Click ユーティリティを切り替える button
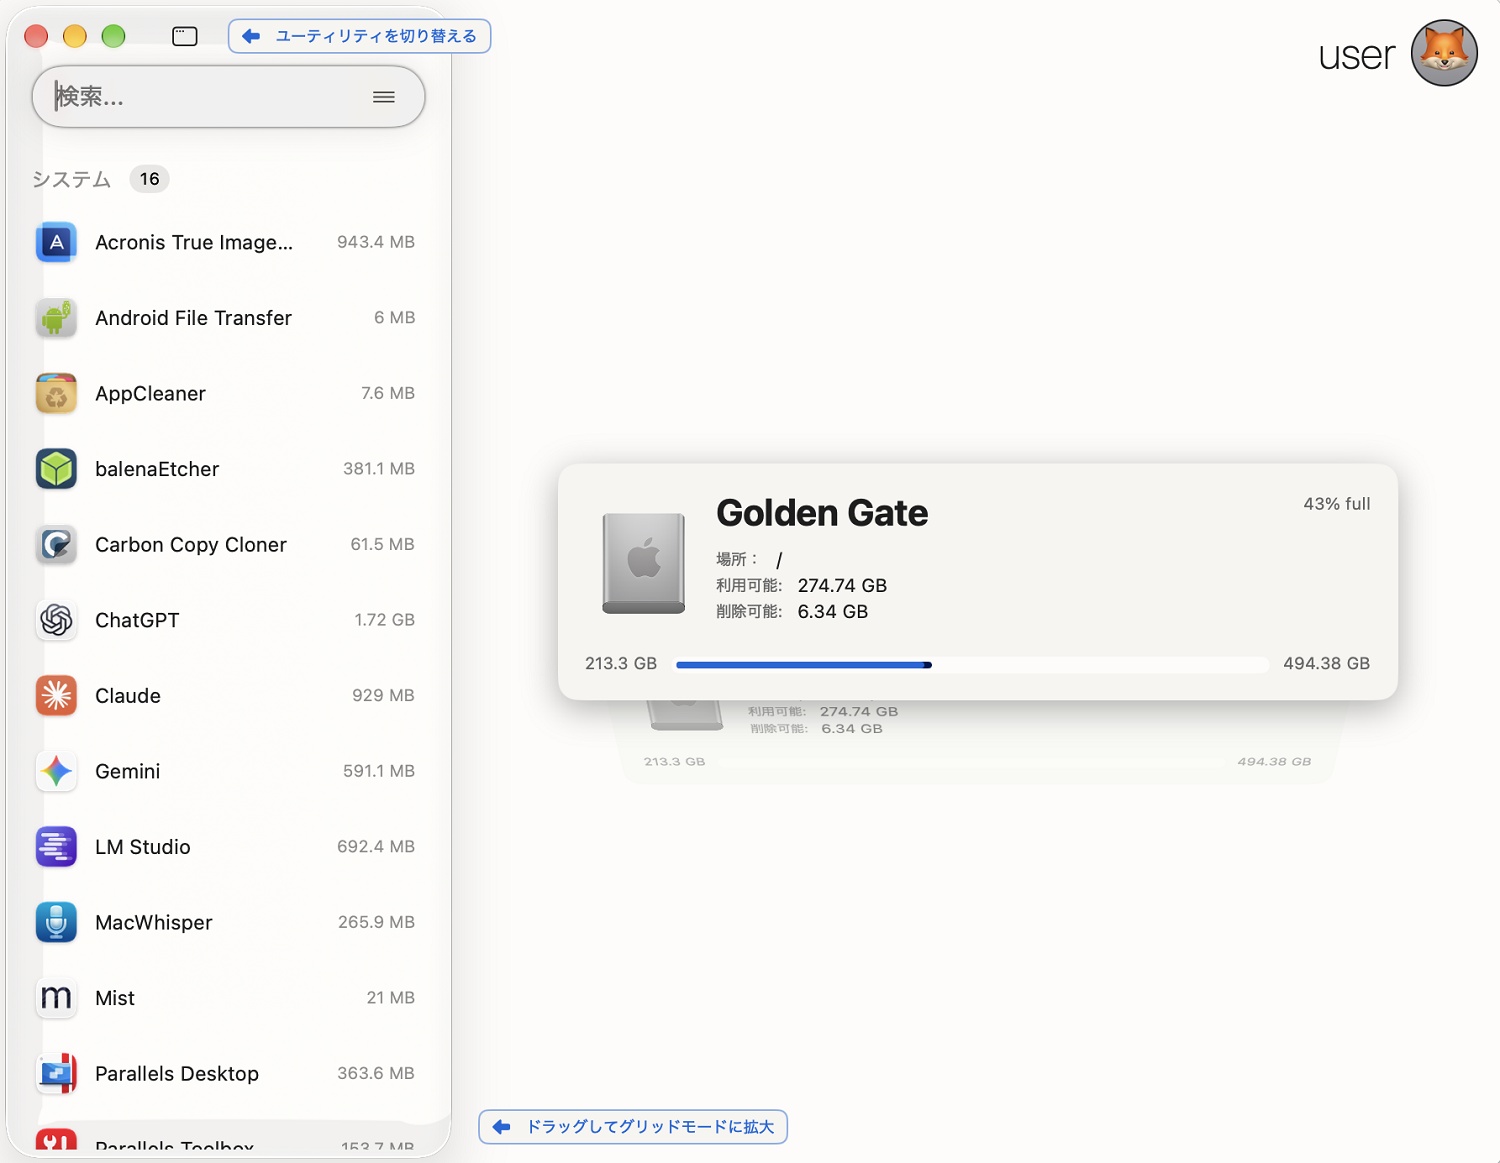 click(360, 36)
